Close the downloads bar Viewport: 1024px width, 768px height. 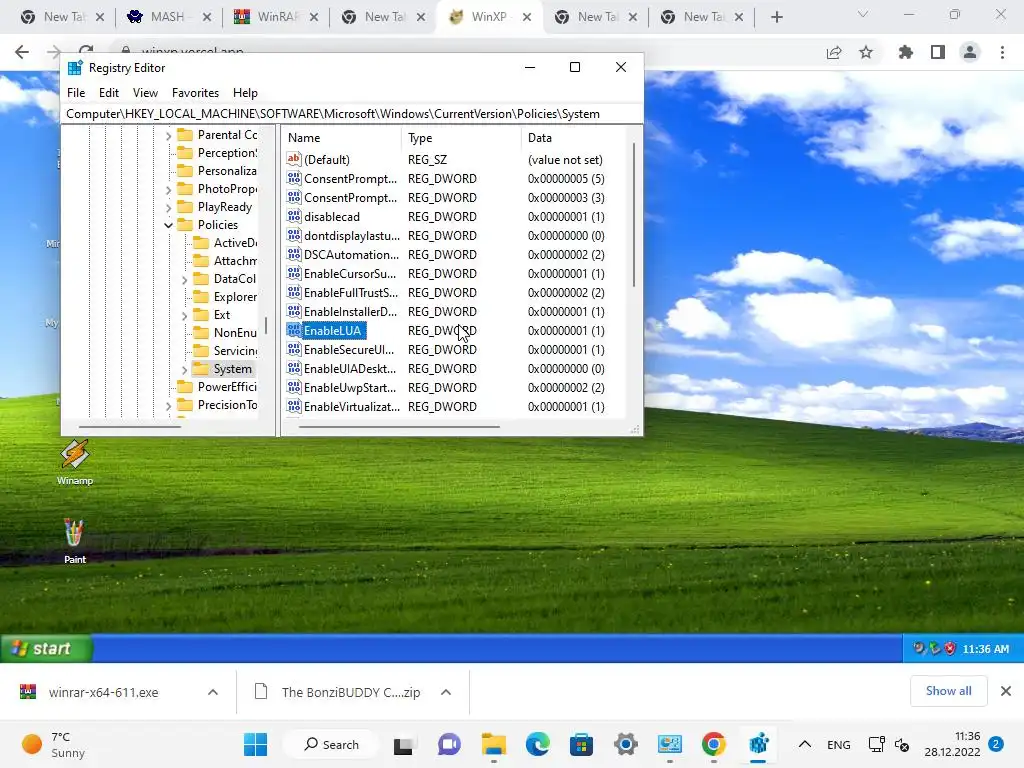tap(1006, 691)
